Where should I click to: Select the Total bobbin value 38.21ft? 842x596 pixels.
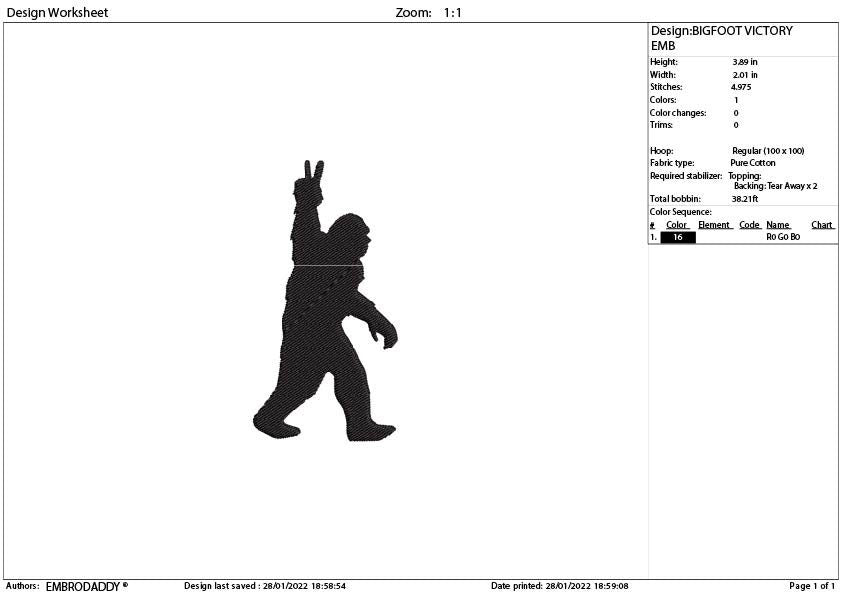pyautogui.click(x=747, y=198)
